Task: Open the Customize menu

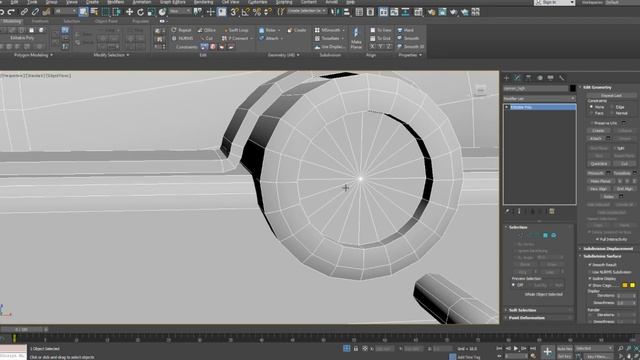Action: [258, 2]
